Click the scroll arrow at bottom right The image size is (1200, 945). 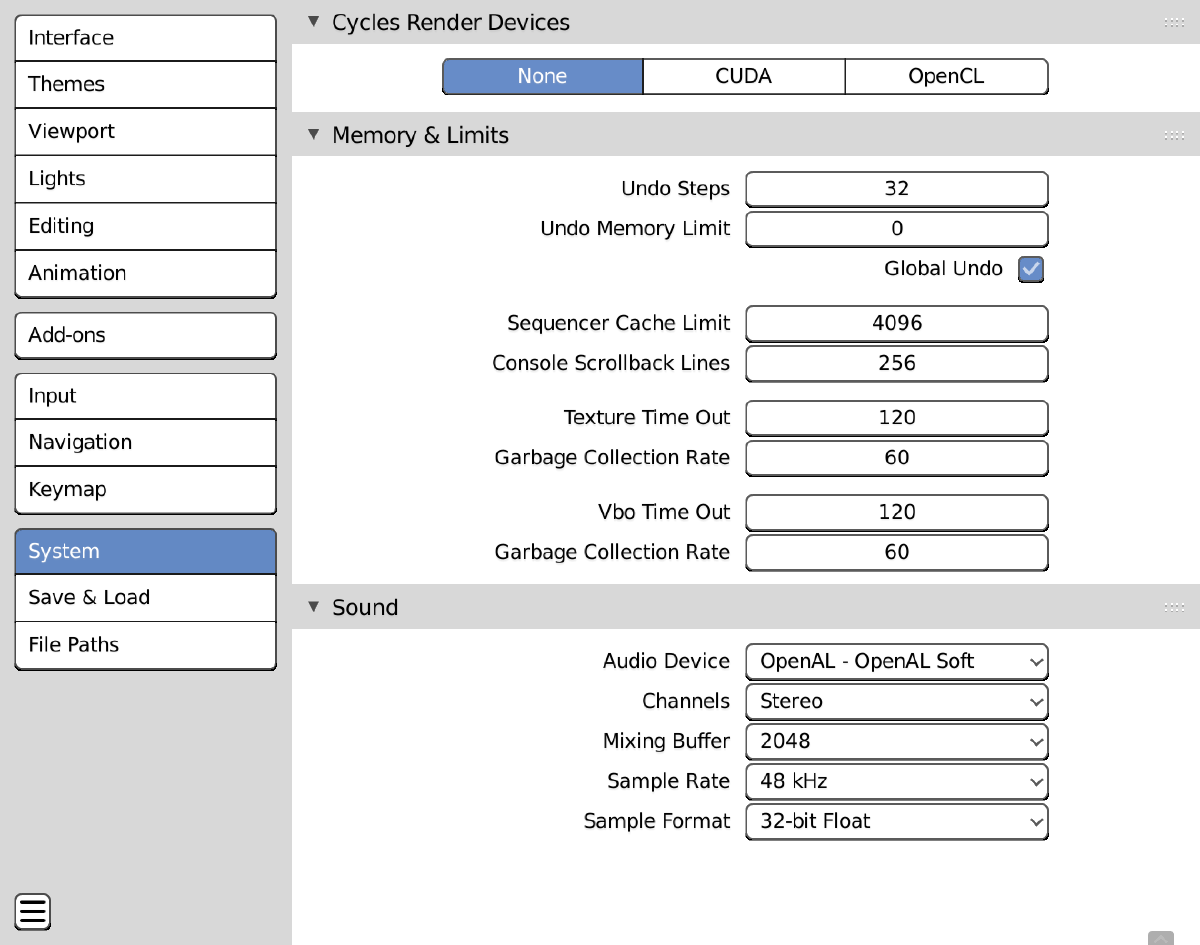[1161, 938]
